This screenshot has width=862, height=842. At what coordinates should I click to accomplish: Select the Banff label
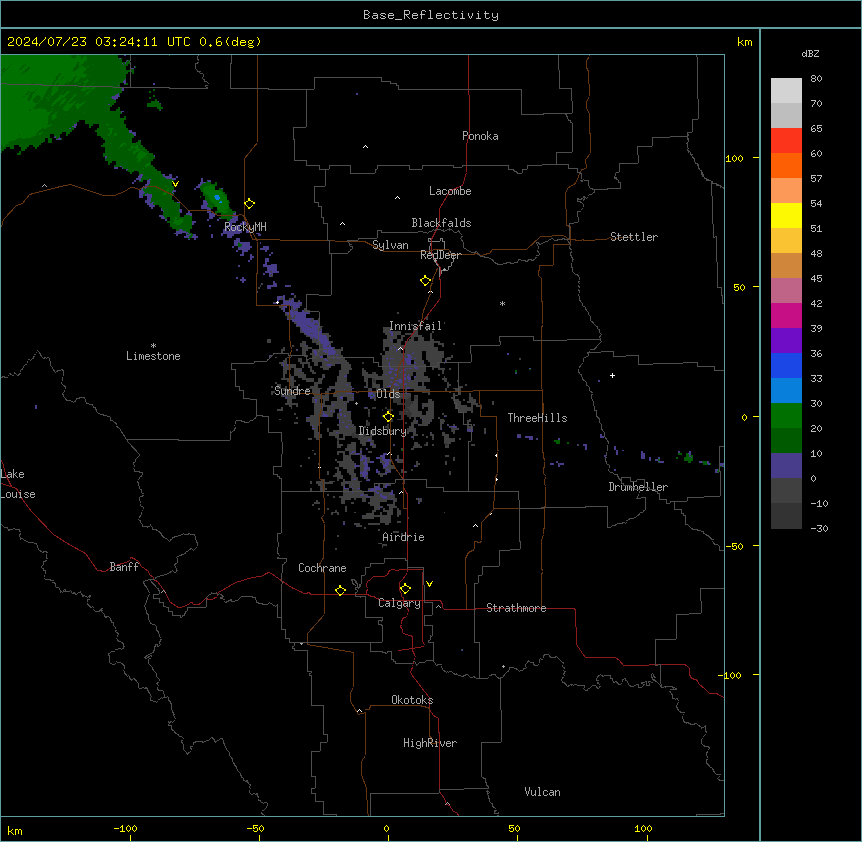[x=124, y=567]
